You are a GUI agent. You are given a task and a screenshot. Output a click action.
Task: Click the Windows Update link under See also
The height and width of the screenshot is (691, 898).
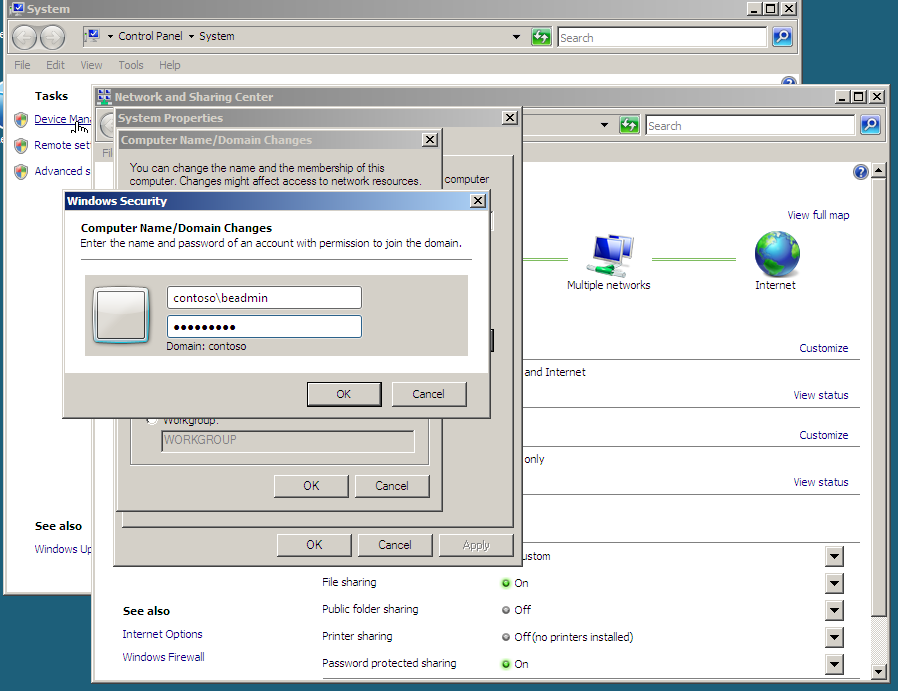point(62,549)
